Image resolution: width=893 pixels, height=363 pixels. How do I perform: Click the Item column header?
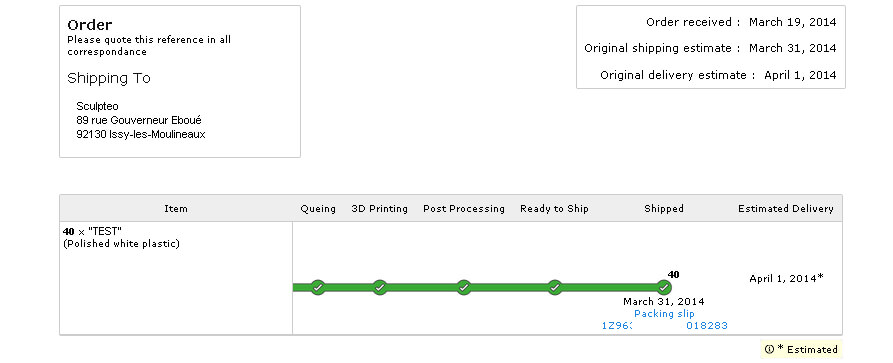[x=176, y=209]
